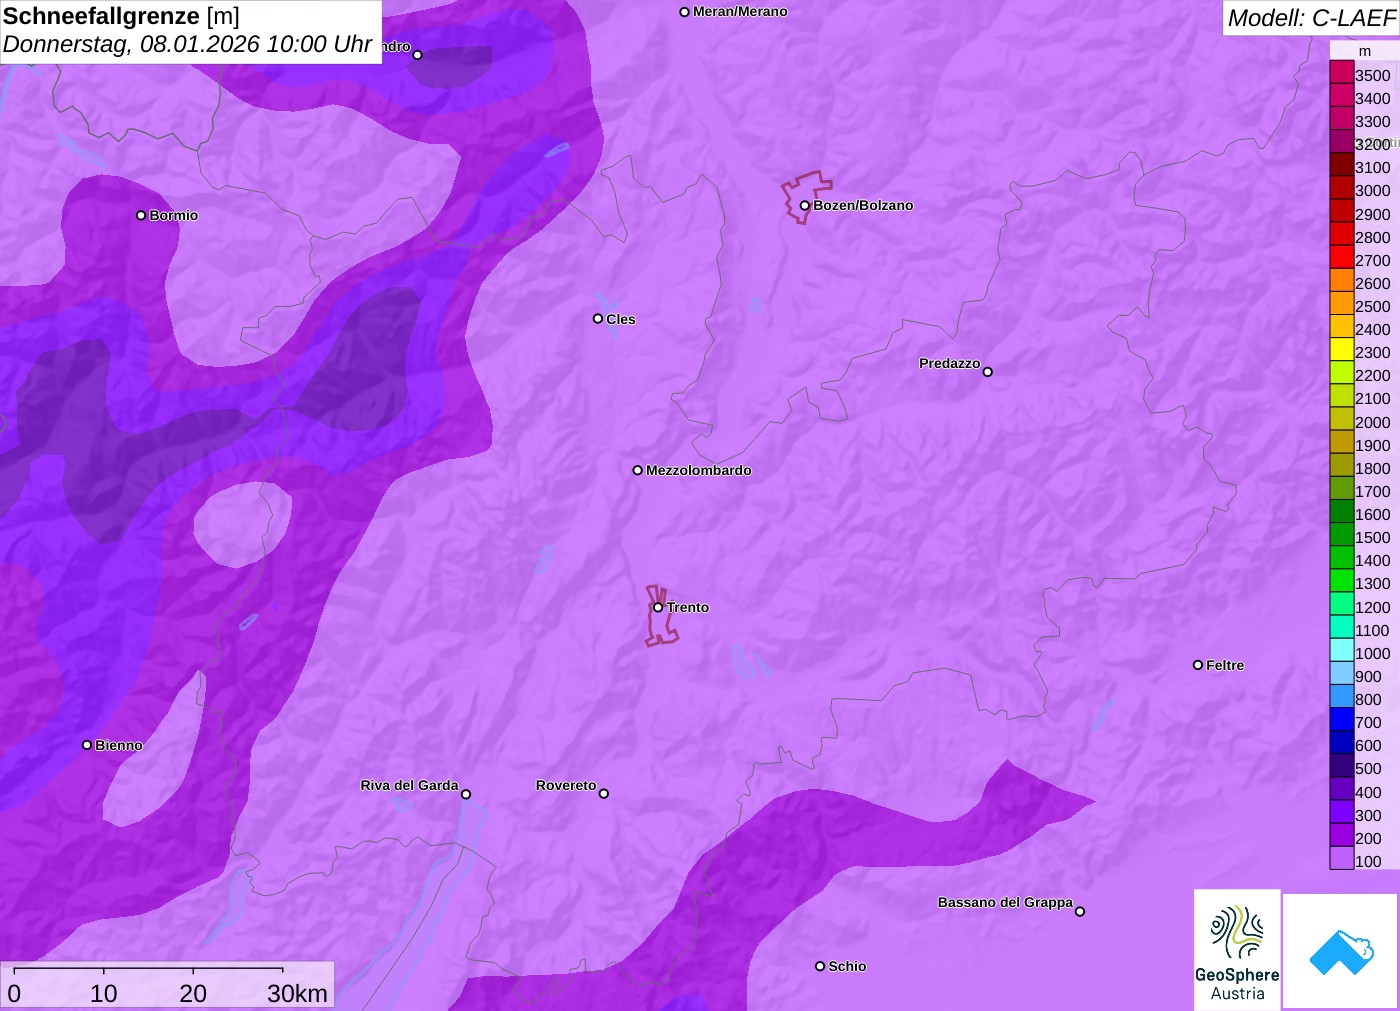Click the Riva del Garda label text

point(410,785)
